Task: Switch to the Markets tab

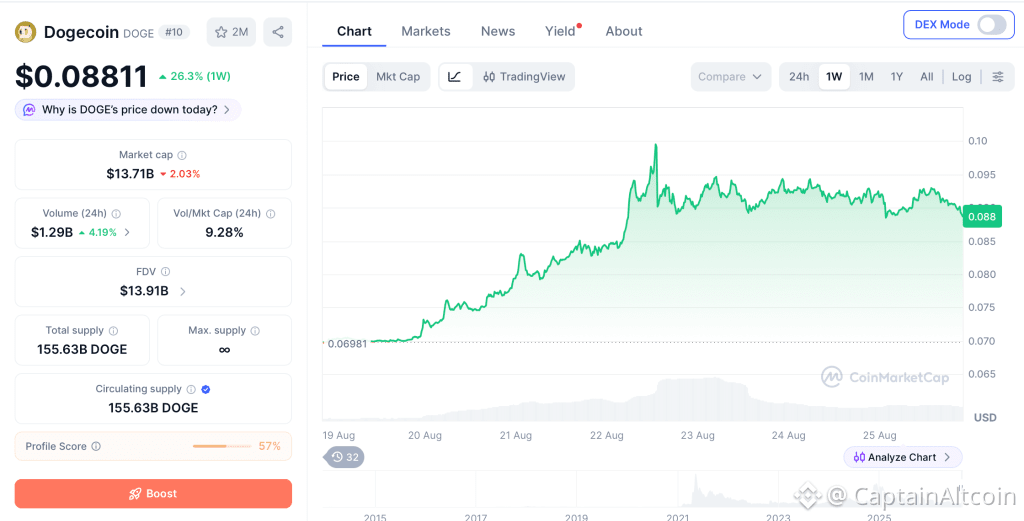Action: point(426,31)
